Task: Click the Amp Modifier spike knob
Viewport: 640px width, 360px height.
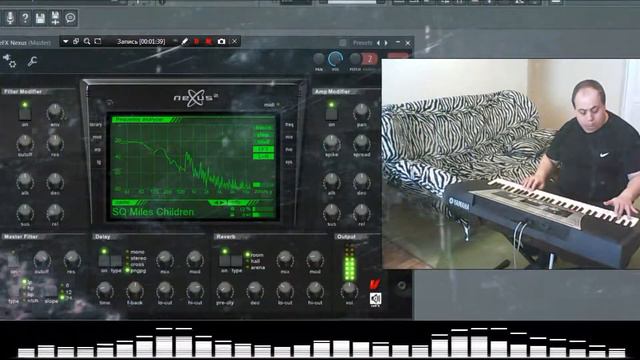Action: pyautogui.click(x=331, y=143)
